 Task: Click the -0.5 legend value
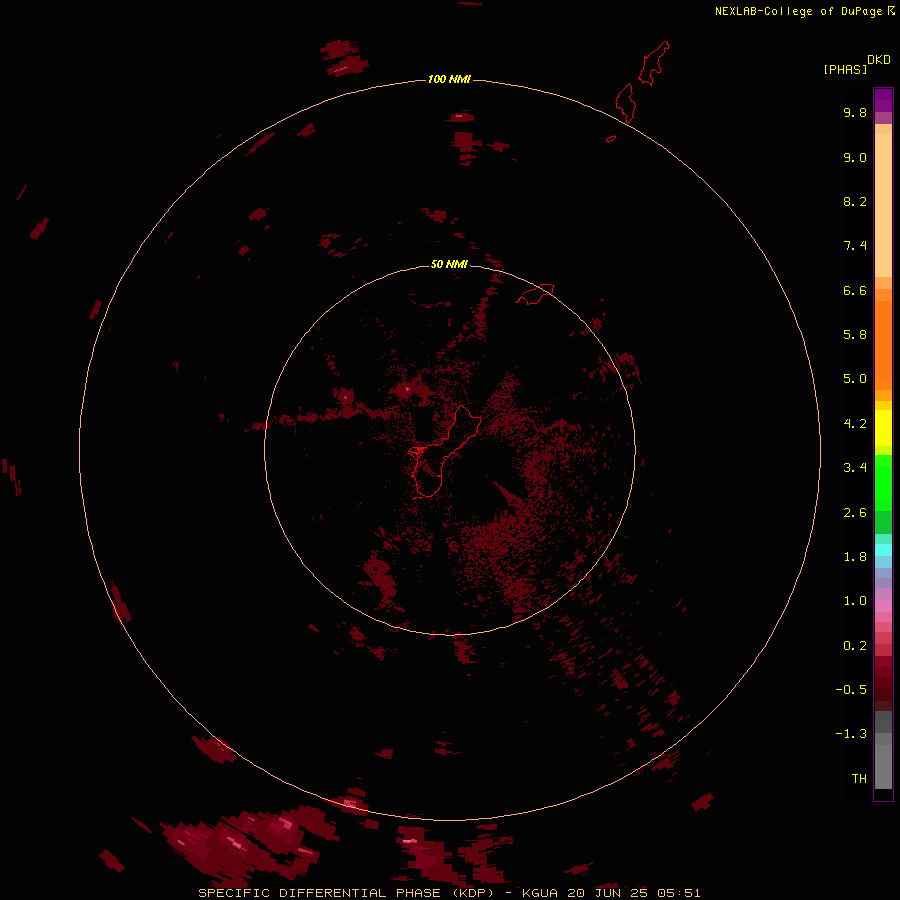851,690
